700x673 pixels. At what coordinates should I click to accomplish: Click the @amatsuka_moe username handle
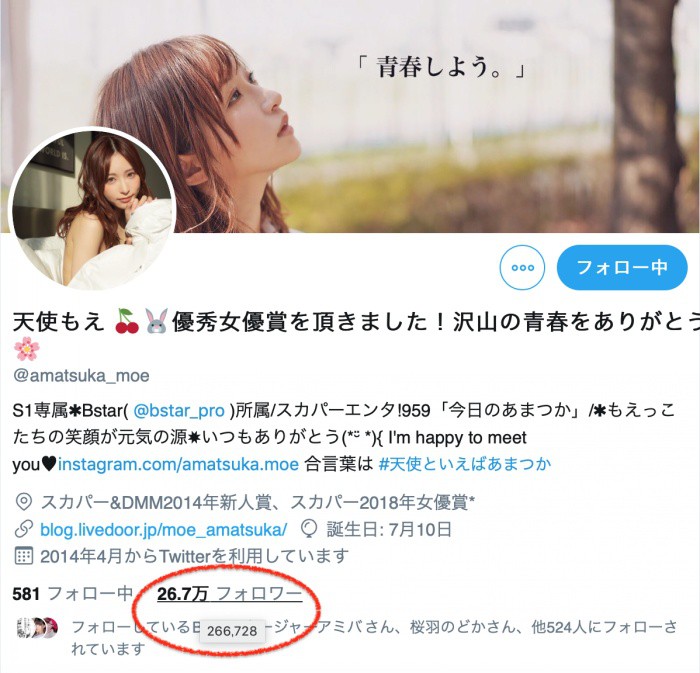(81, 376)
